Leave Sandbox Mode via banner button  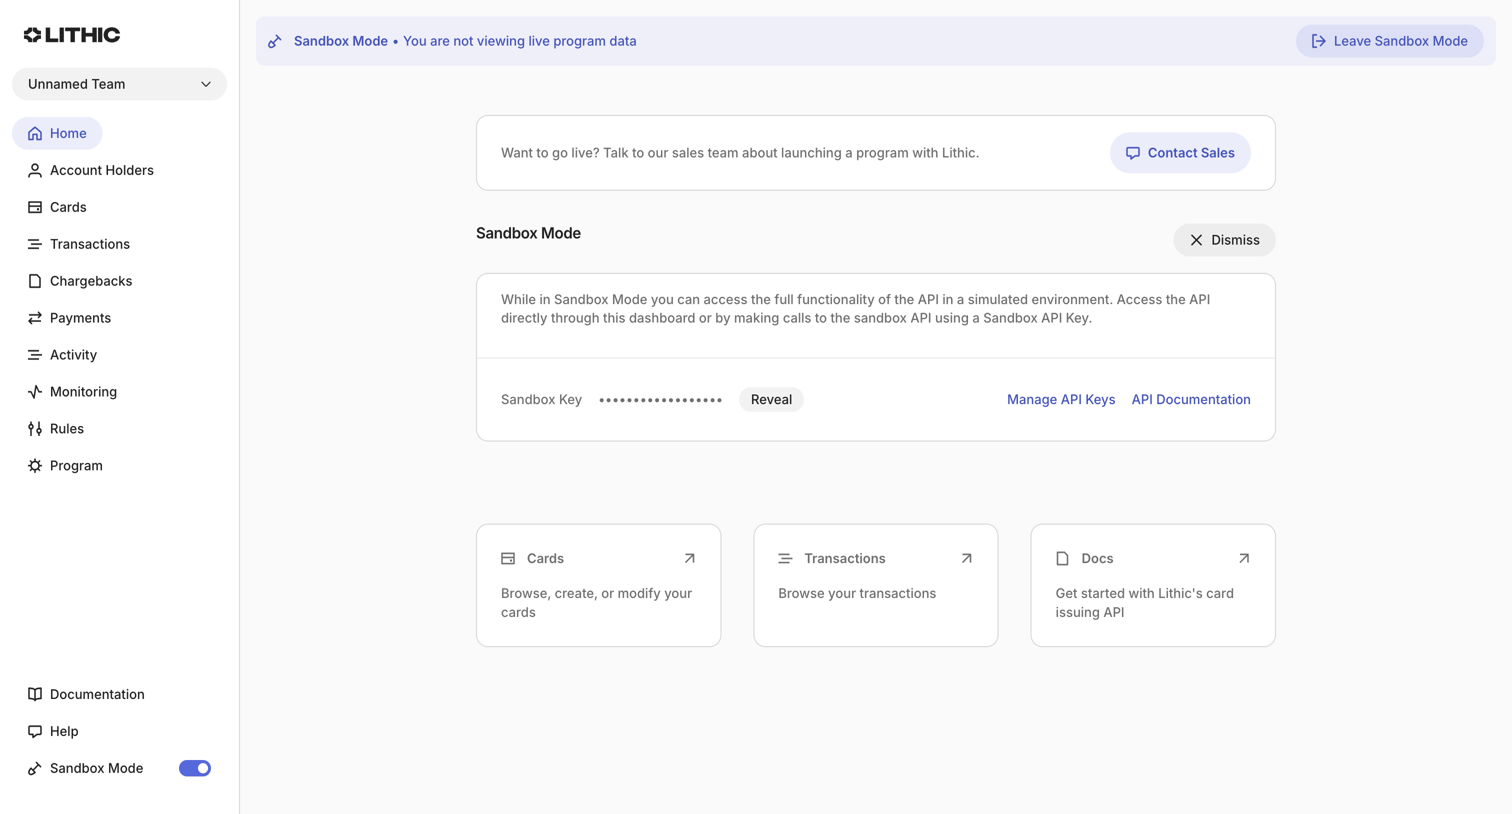pyautogui.click(x=1390, y=41)
